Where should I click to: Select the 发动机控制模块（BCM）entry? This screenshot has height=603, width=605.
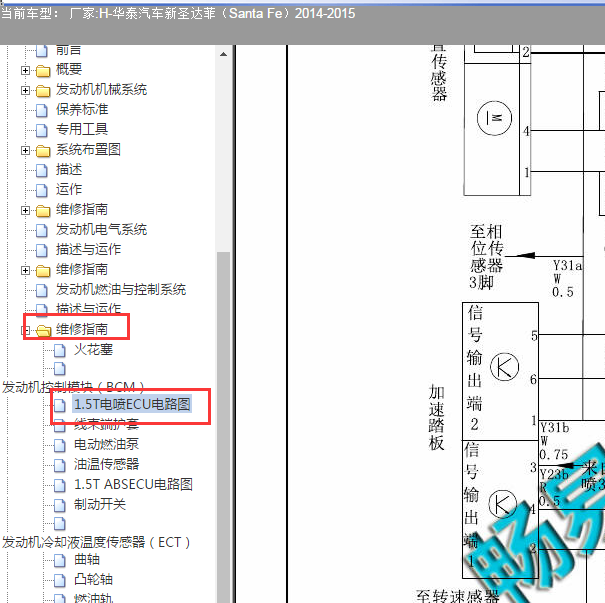point(73,387)
